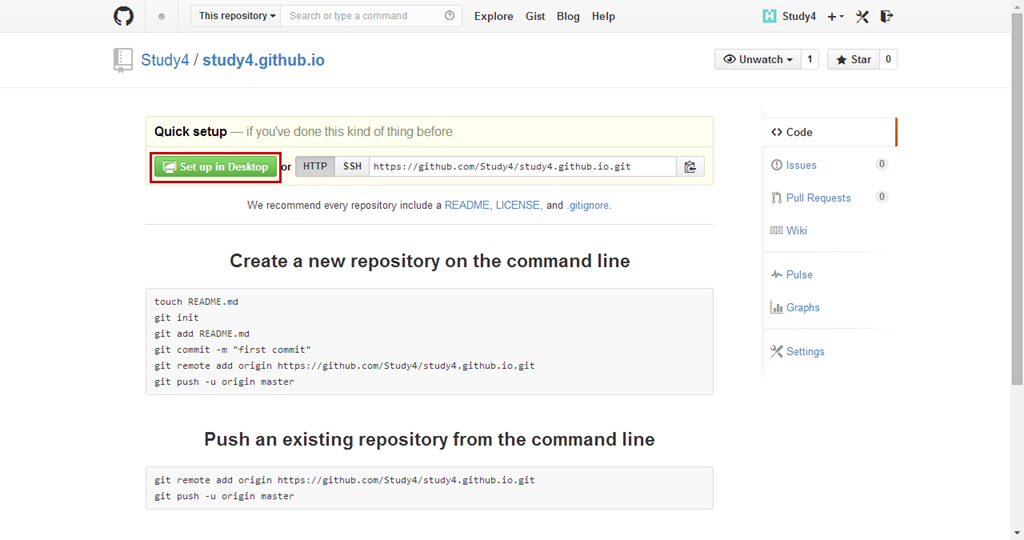This screenshot has height=540, width=1024.
Task: Open the repository Settings sidebar tab
Action: (x=805, y=351)
